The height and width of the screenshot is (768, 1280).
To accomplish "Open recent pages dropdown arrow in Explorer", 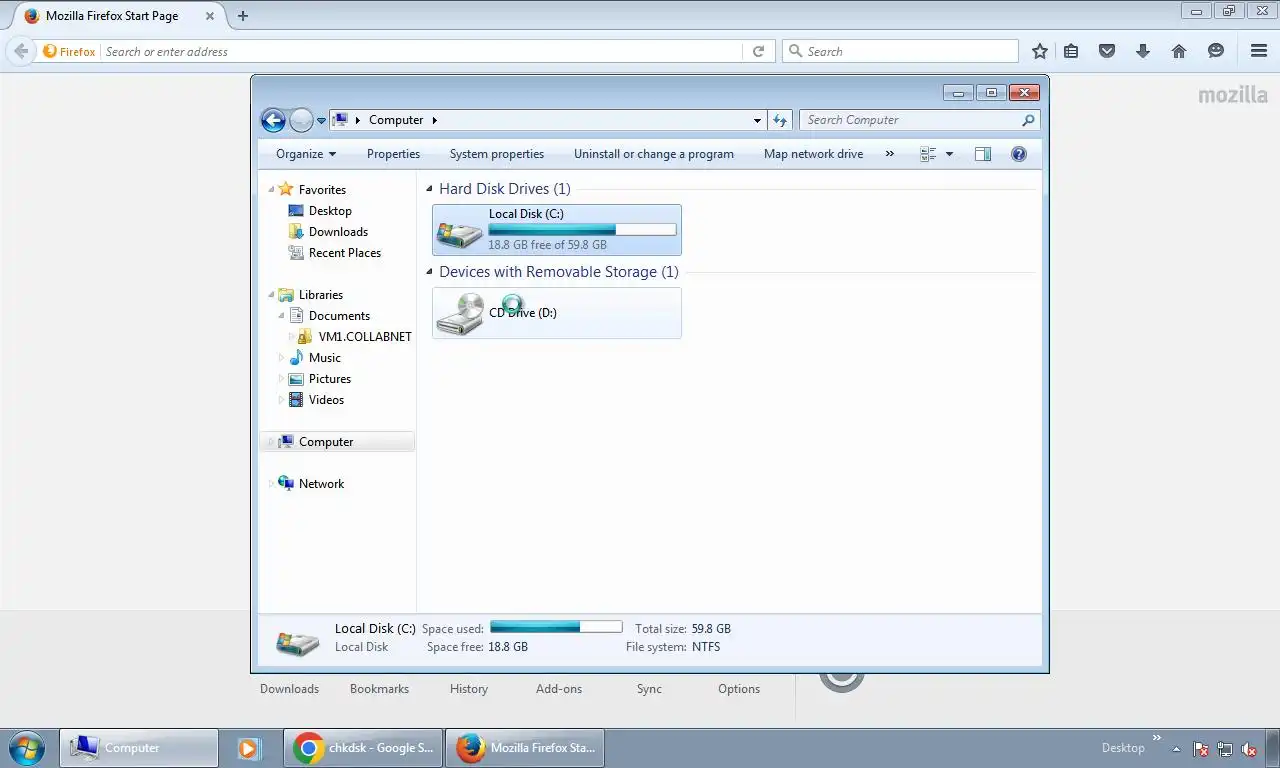I will pos(321,121).
